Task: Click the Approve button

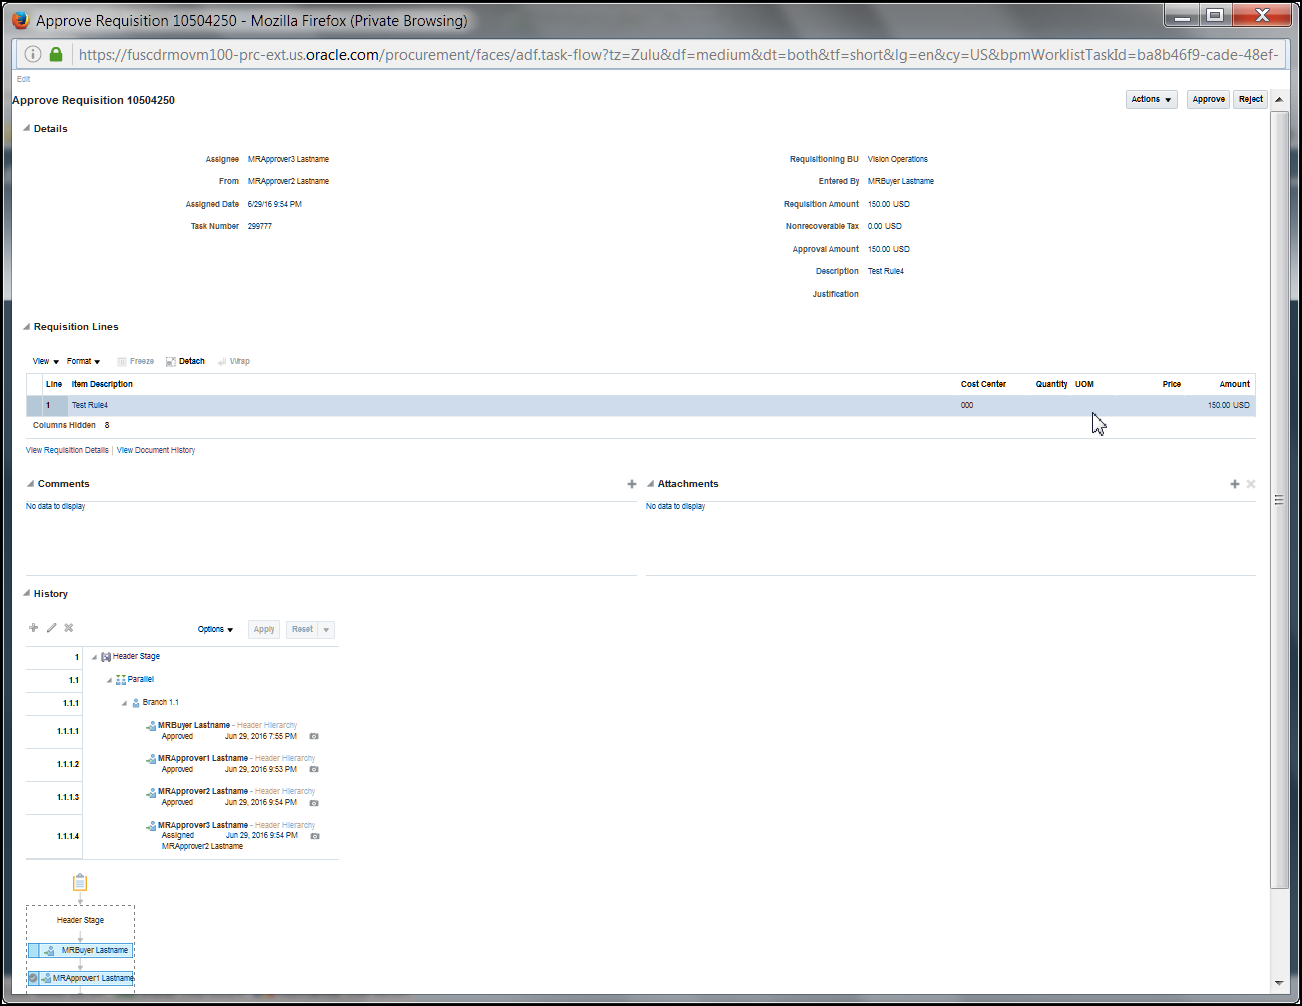Action: point(1208,99)
